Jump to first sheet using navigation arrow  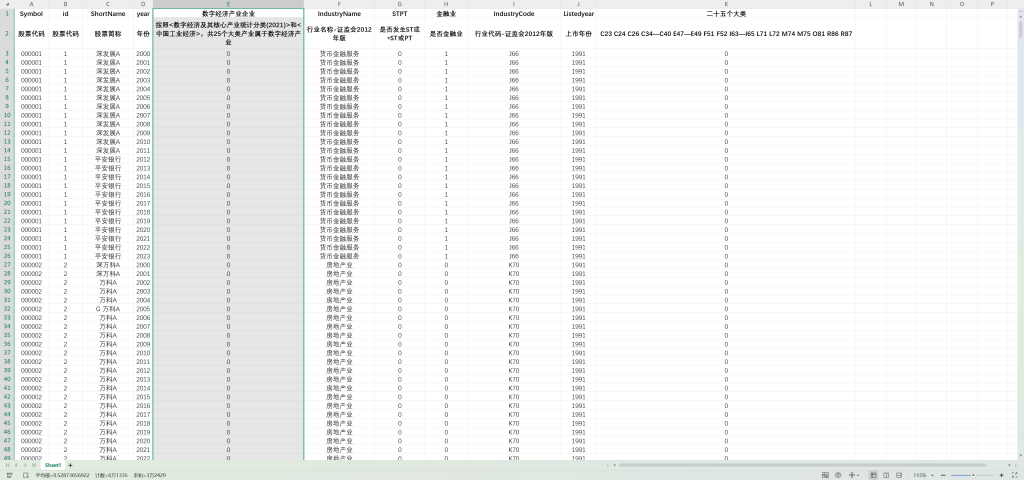point(6,465)
